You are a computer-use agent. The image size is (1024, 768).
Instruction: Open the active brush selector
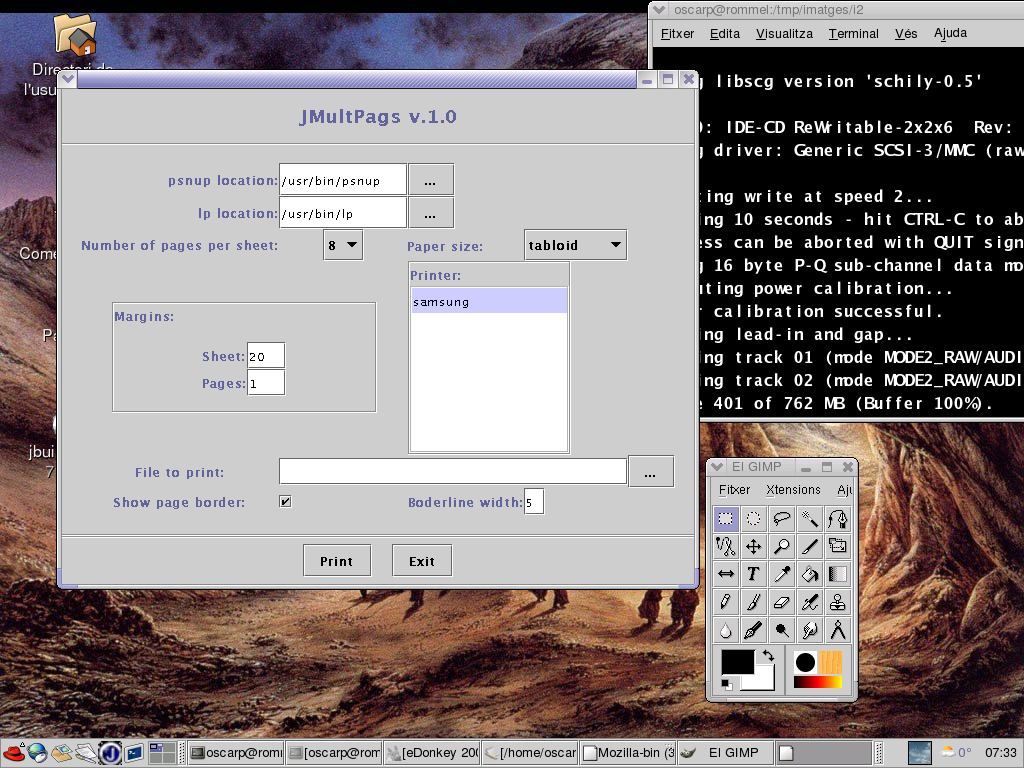[805, 662]
